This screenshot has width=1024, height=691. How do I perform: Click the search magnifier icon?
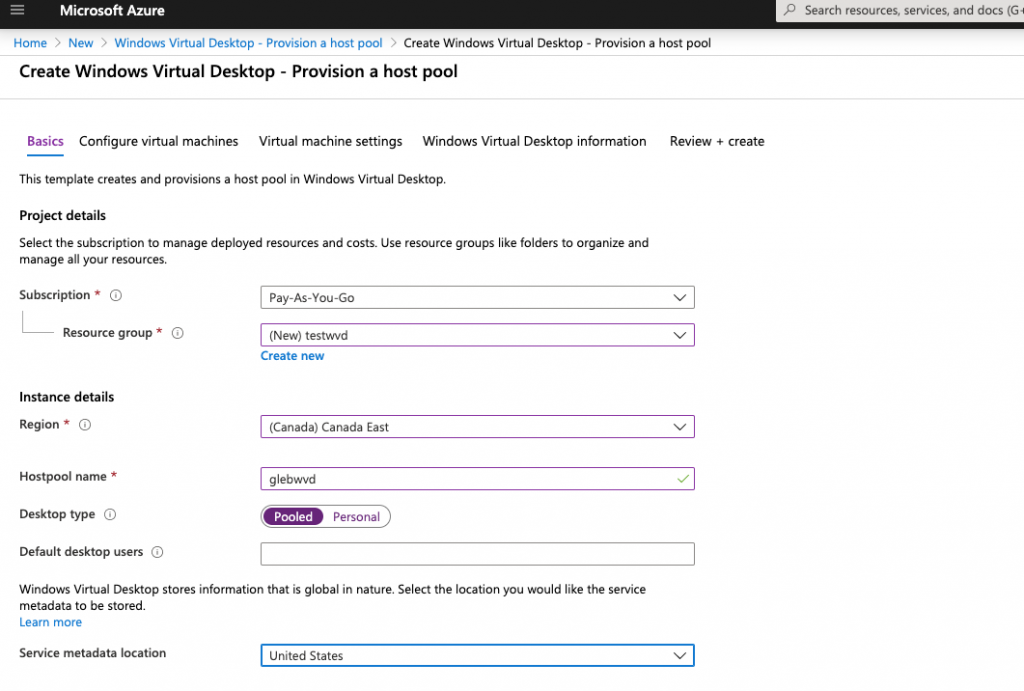(790, 11)
